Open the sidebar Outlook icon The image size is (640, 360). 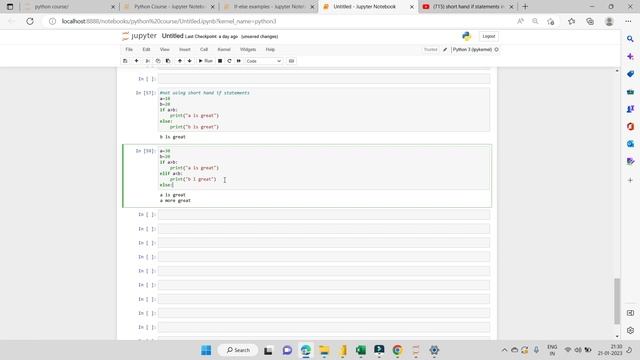tap(630, 144)
